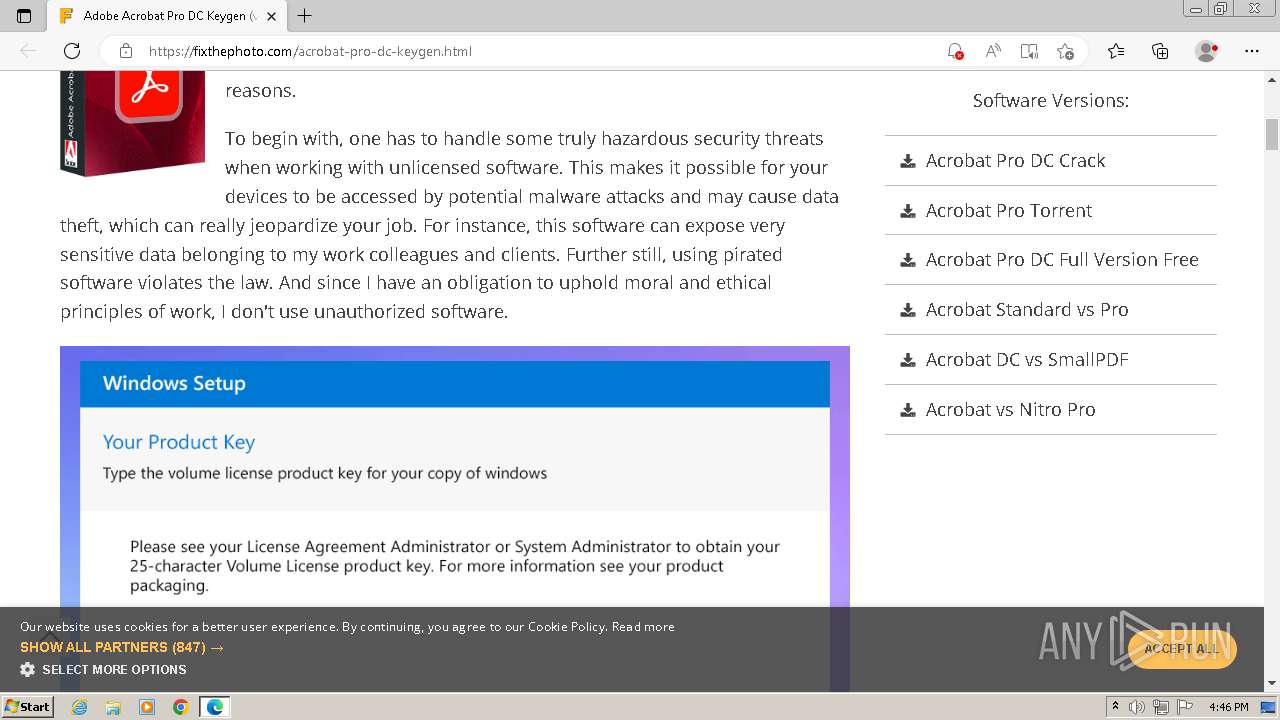This screenshot has height=720, width=1280.
Task: Open Acrobat Standard vs Pro link
Action: (1027, 310)
